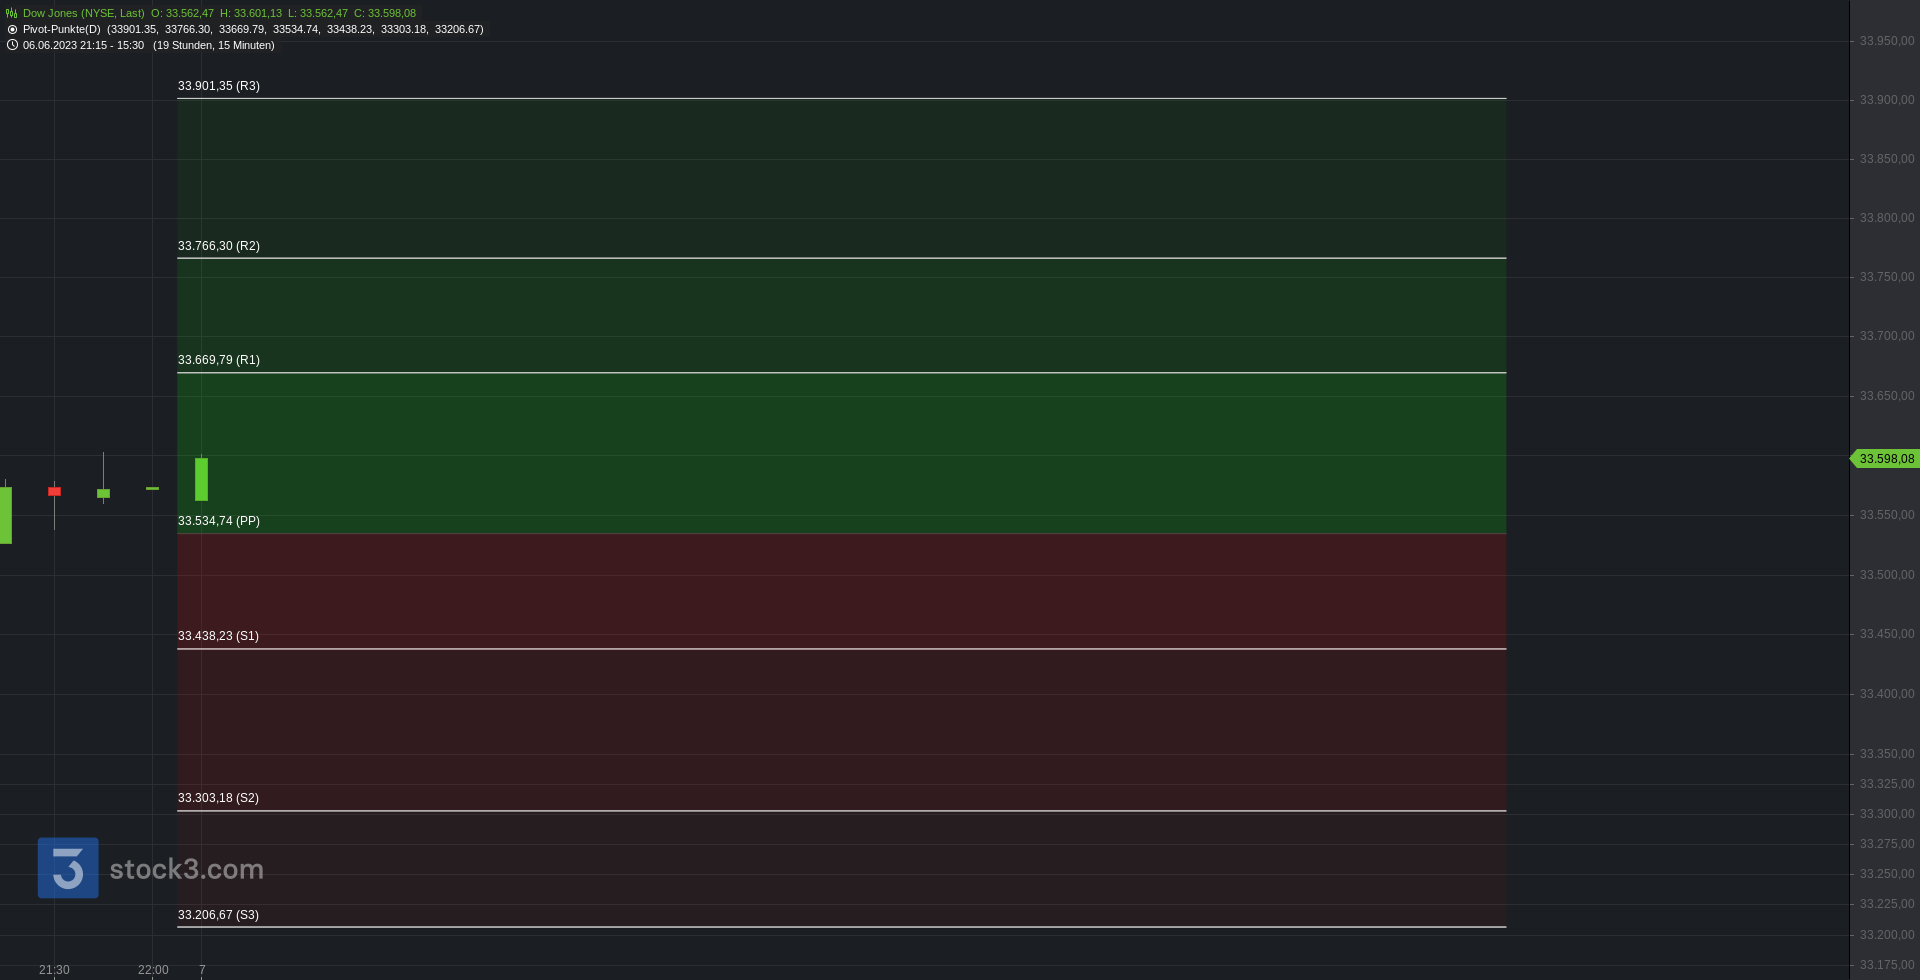Screen dimensions: 1920x980
Task: Select the 33.766,30 (R2) pivot label
Action: tap(219, 246)
